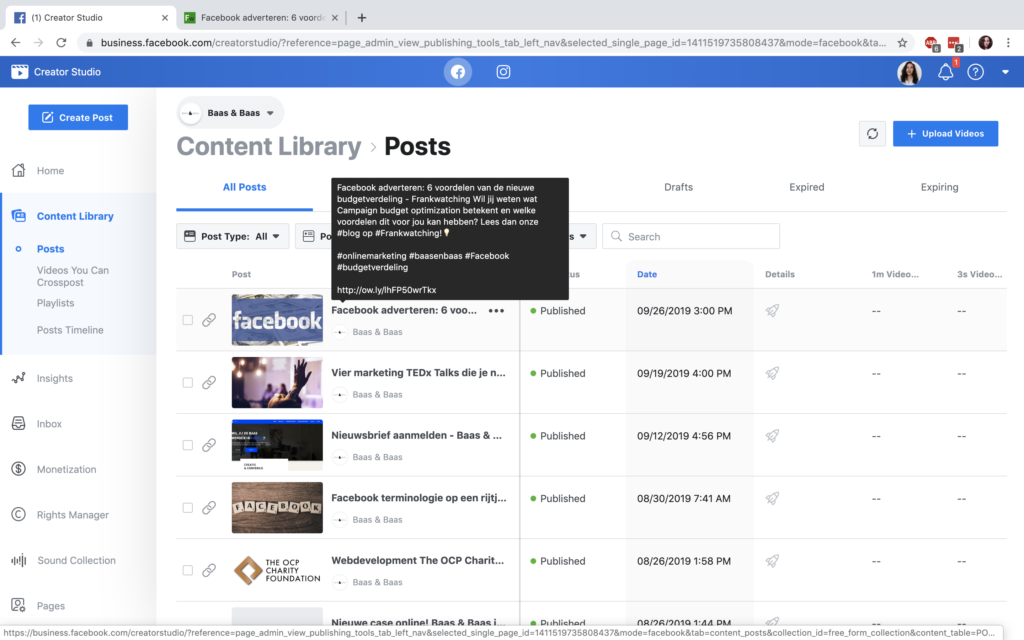The image size is (1024, 640).
Task: Open the All Posts tab
Action: [244, 187]
